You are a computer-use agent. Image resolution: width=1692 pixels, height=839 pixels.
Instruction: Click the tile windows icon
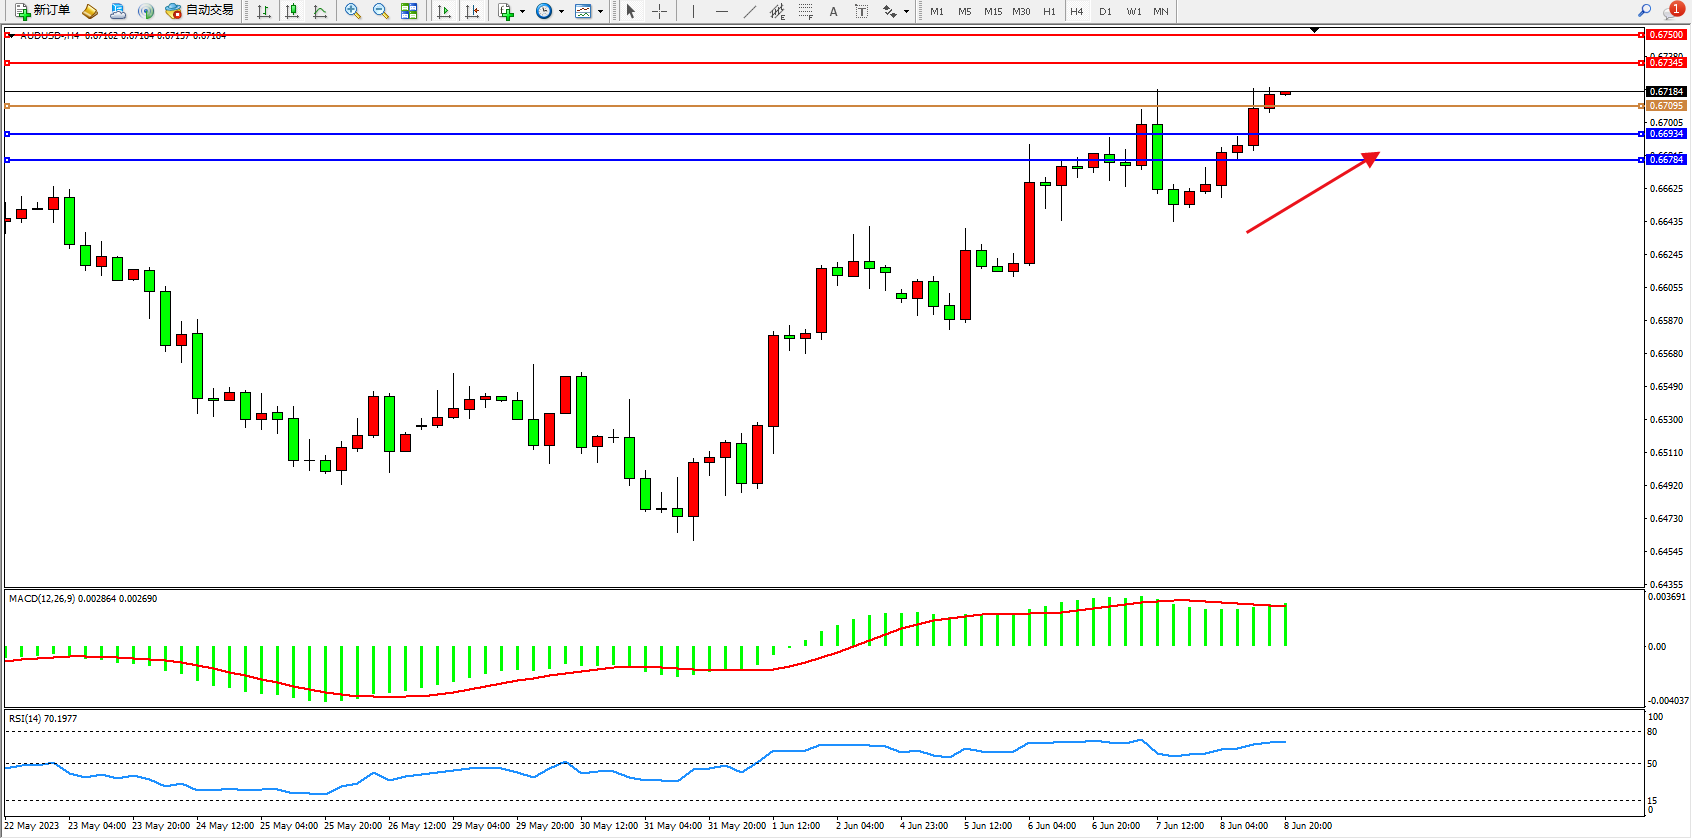click(x=409, y=11)
